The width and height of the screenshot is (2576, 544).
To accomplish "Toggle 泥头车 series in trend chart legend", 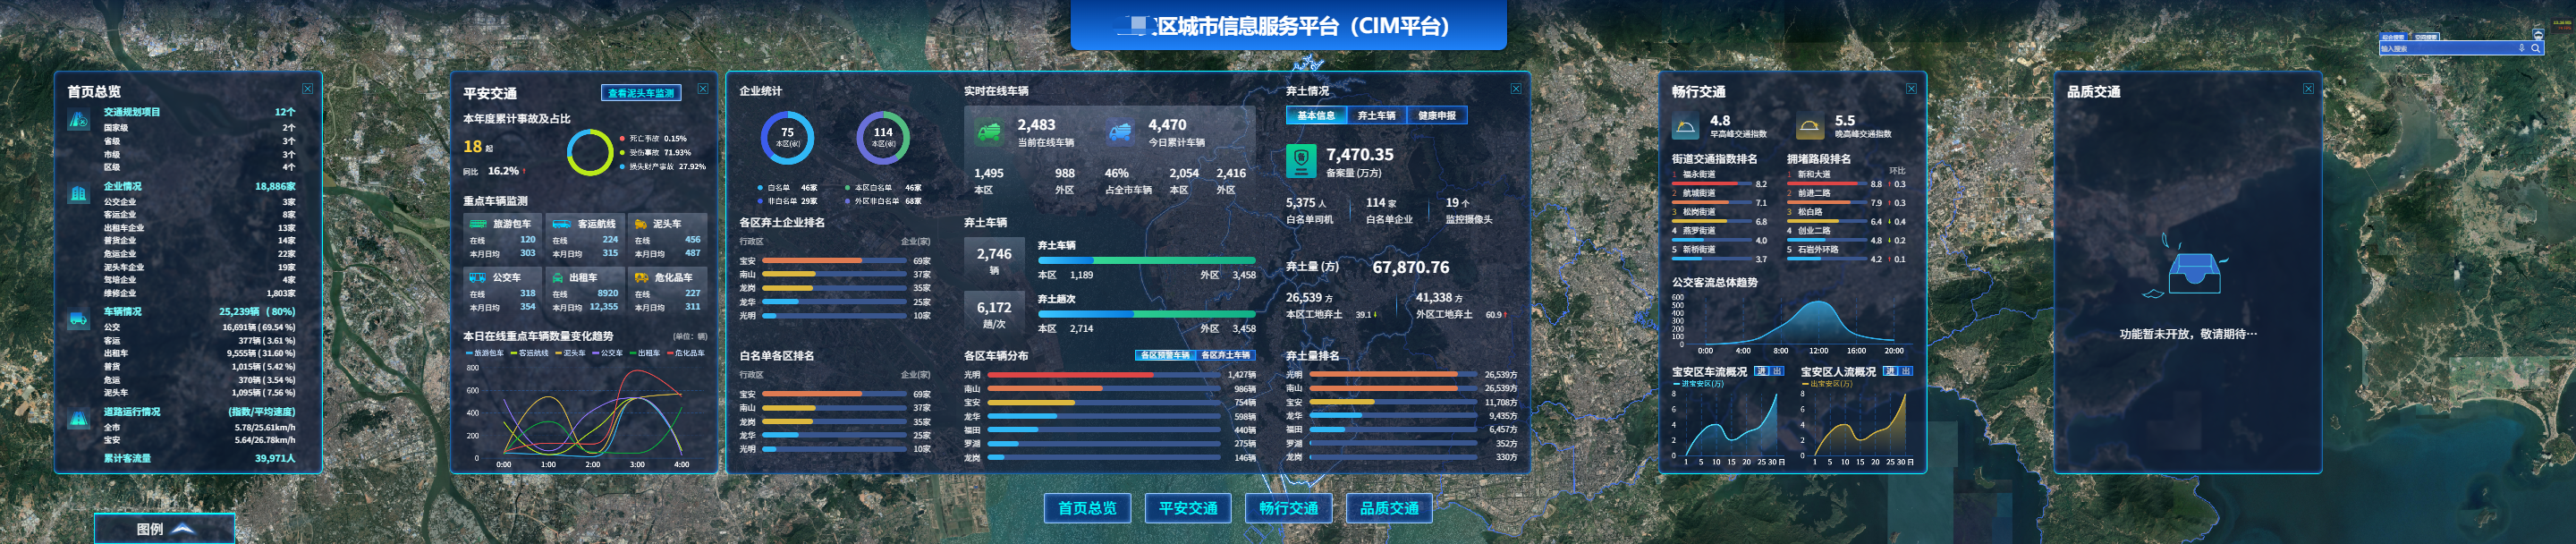I will [571, 353].
